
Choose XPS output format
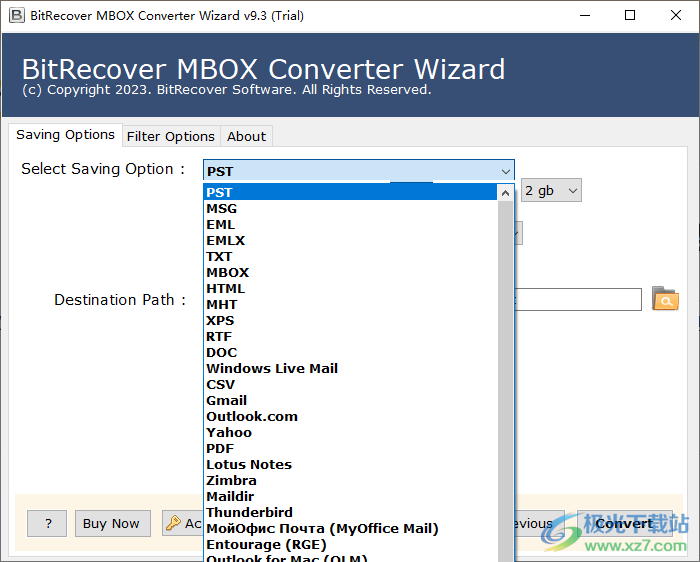click(350, 321)
